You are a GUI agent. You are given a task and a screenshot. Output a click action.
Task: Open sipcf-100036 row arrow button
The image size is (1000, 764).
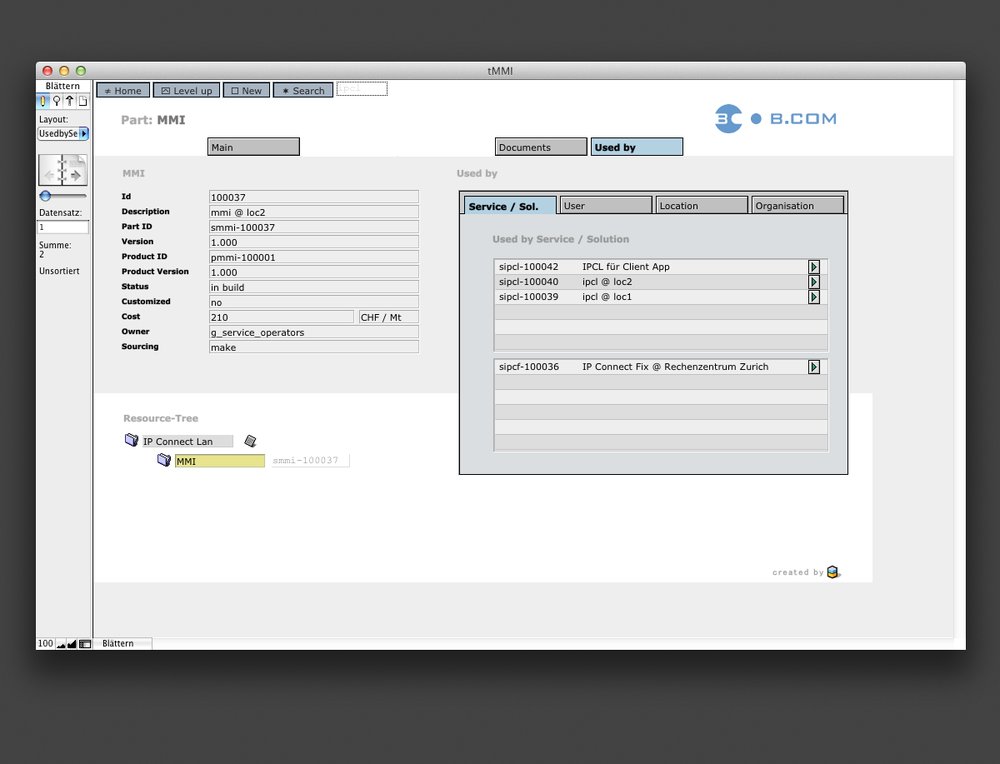pyautogui.click(x=814, y=367)
